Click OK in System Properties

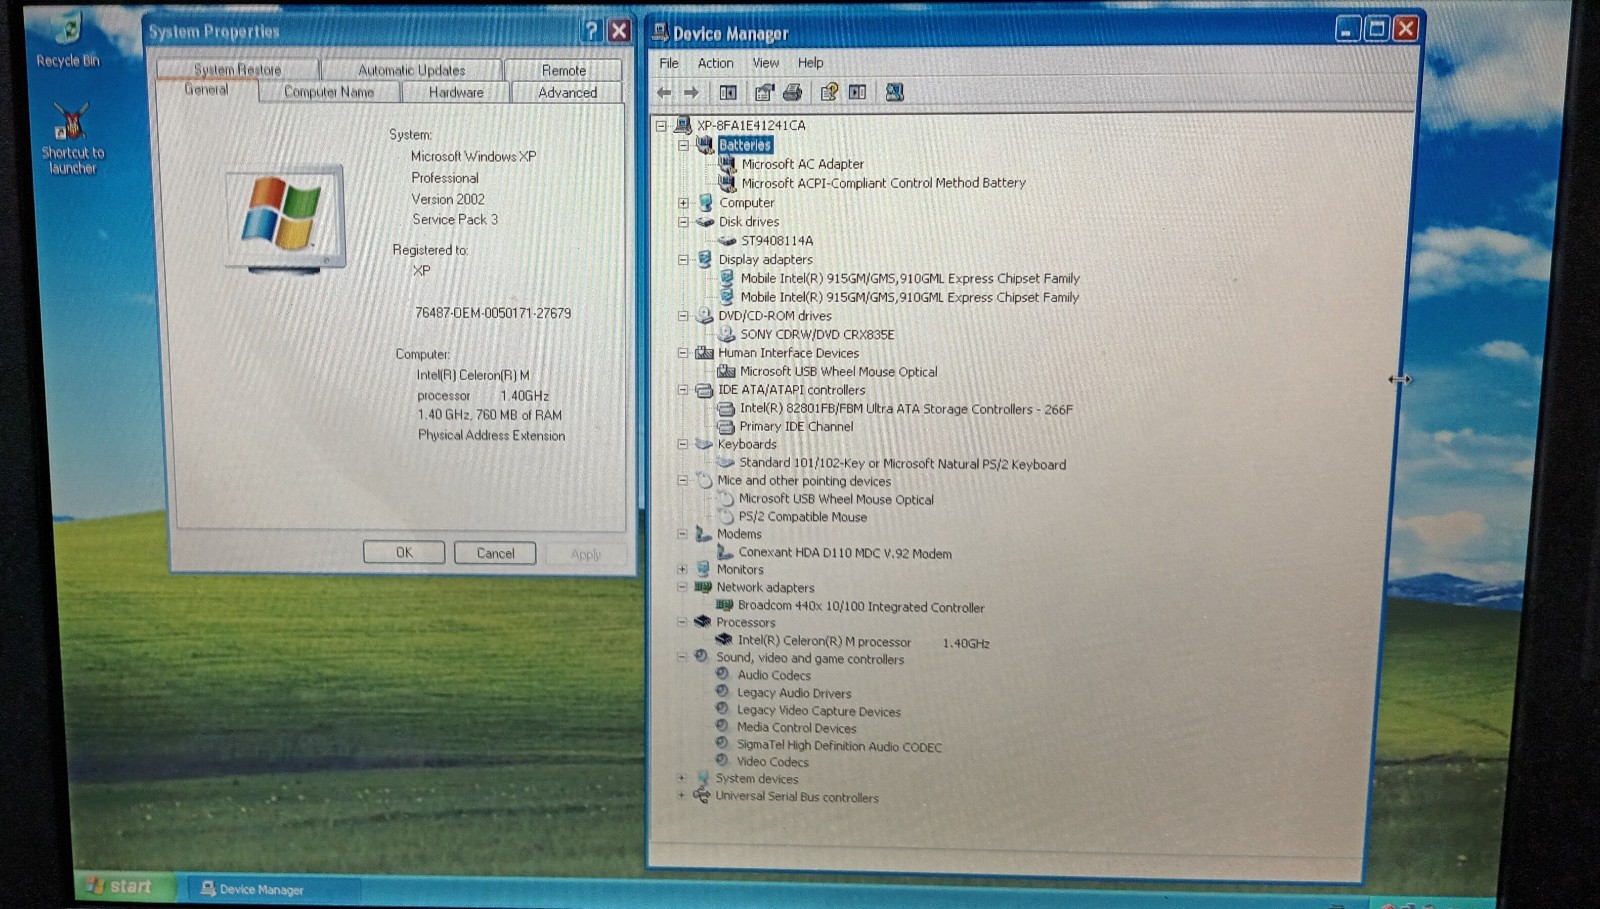pyautogui.click(x=404, y=552)
